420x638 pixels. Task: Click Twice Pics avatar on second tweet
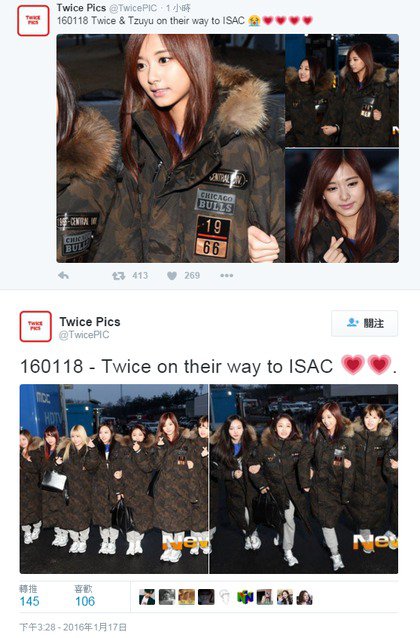coord(36,326)
